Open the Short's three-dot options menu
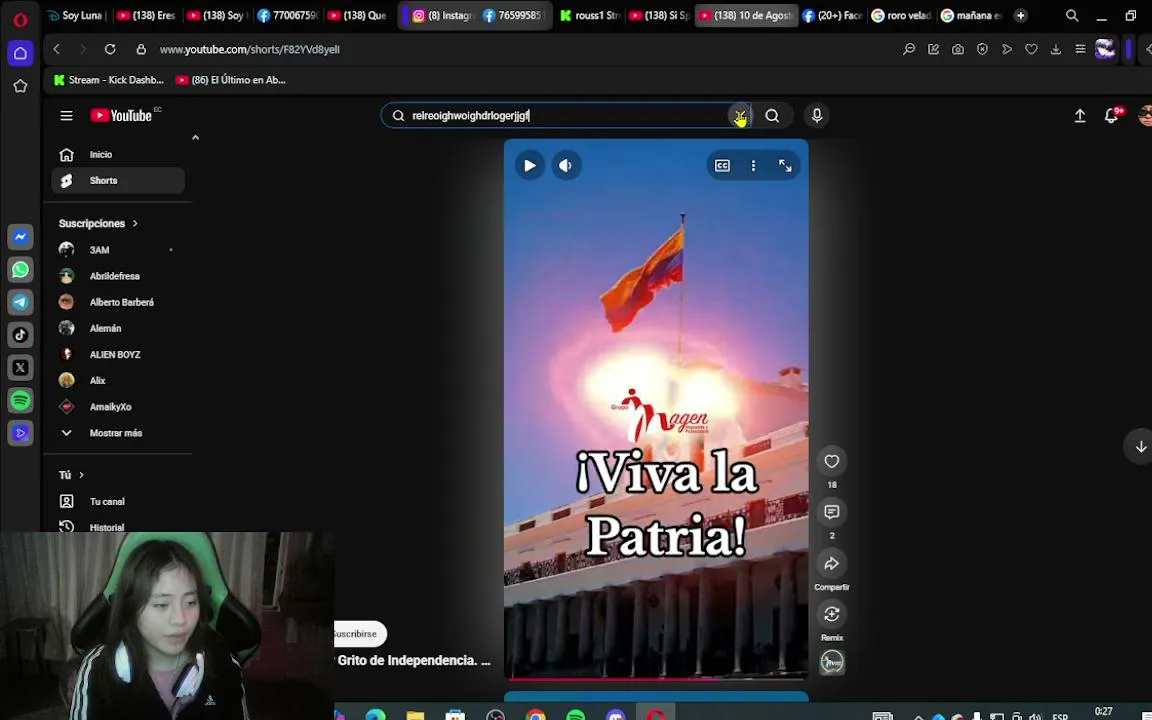1152x720 pixels. pyautogui.click(x=753, y=166)
